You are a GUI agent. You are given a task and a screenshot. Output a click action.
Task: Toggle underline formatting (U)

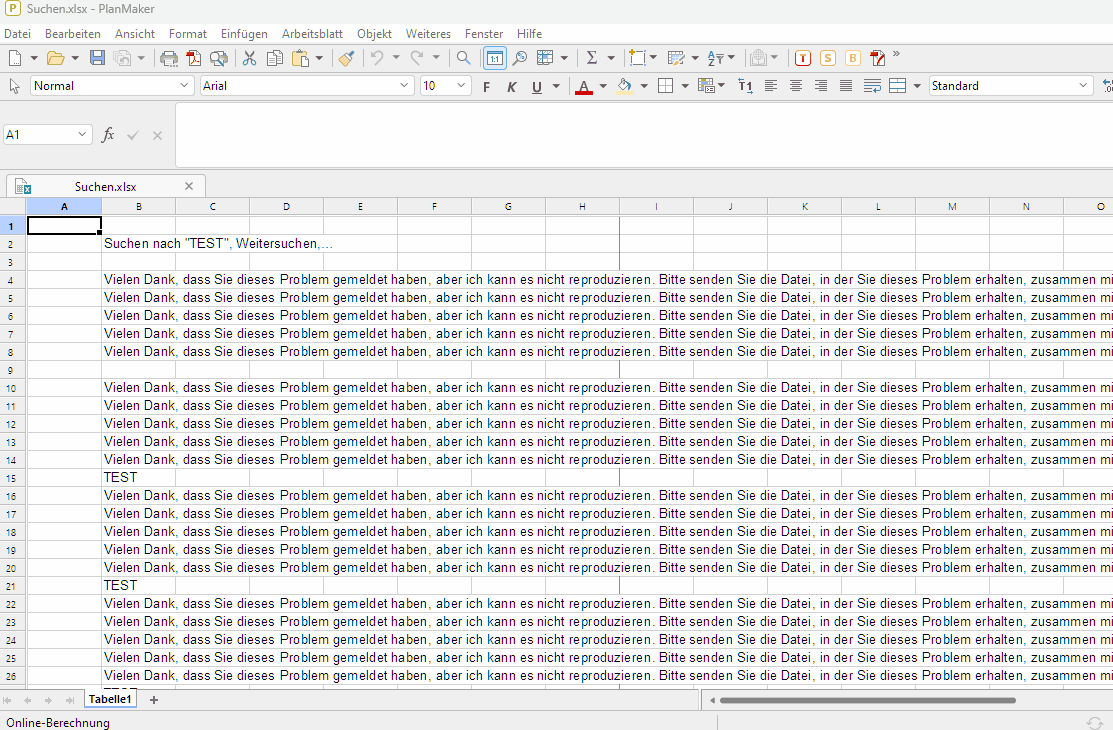click(x=537, y=87)
